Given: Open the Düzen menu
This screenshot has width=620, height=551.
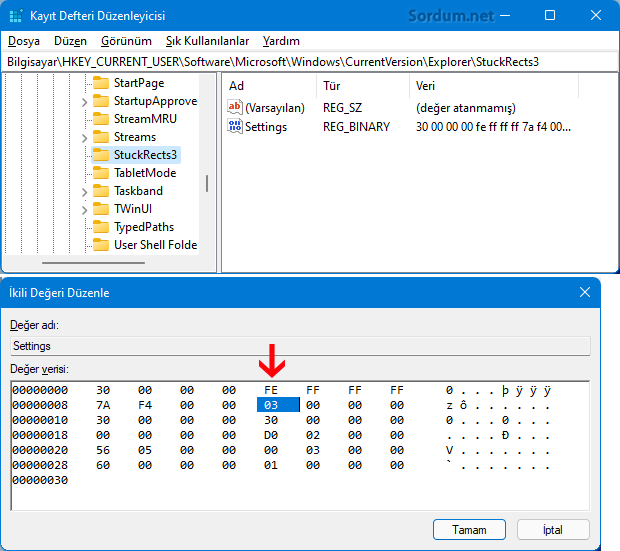Looking at the screenshot, I should click(x=70, y=41).
